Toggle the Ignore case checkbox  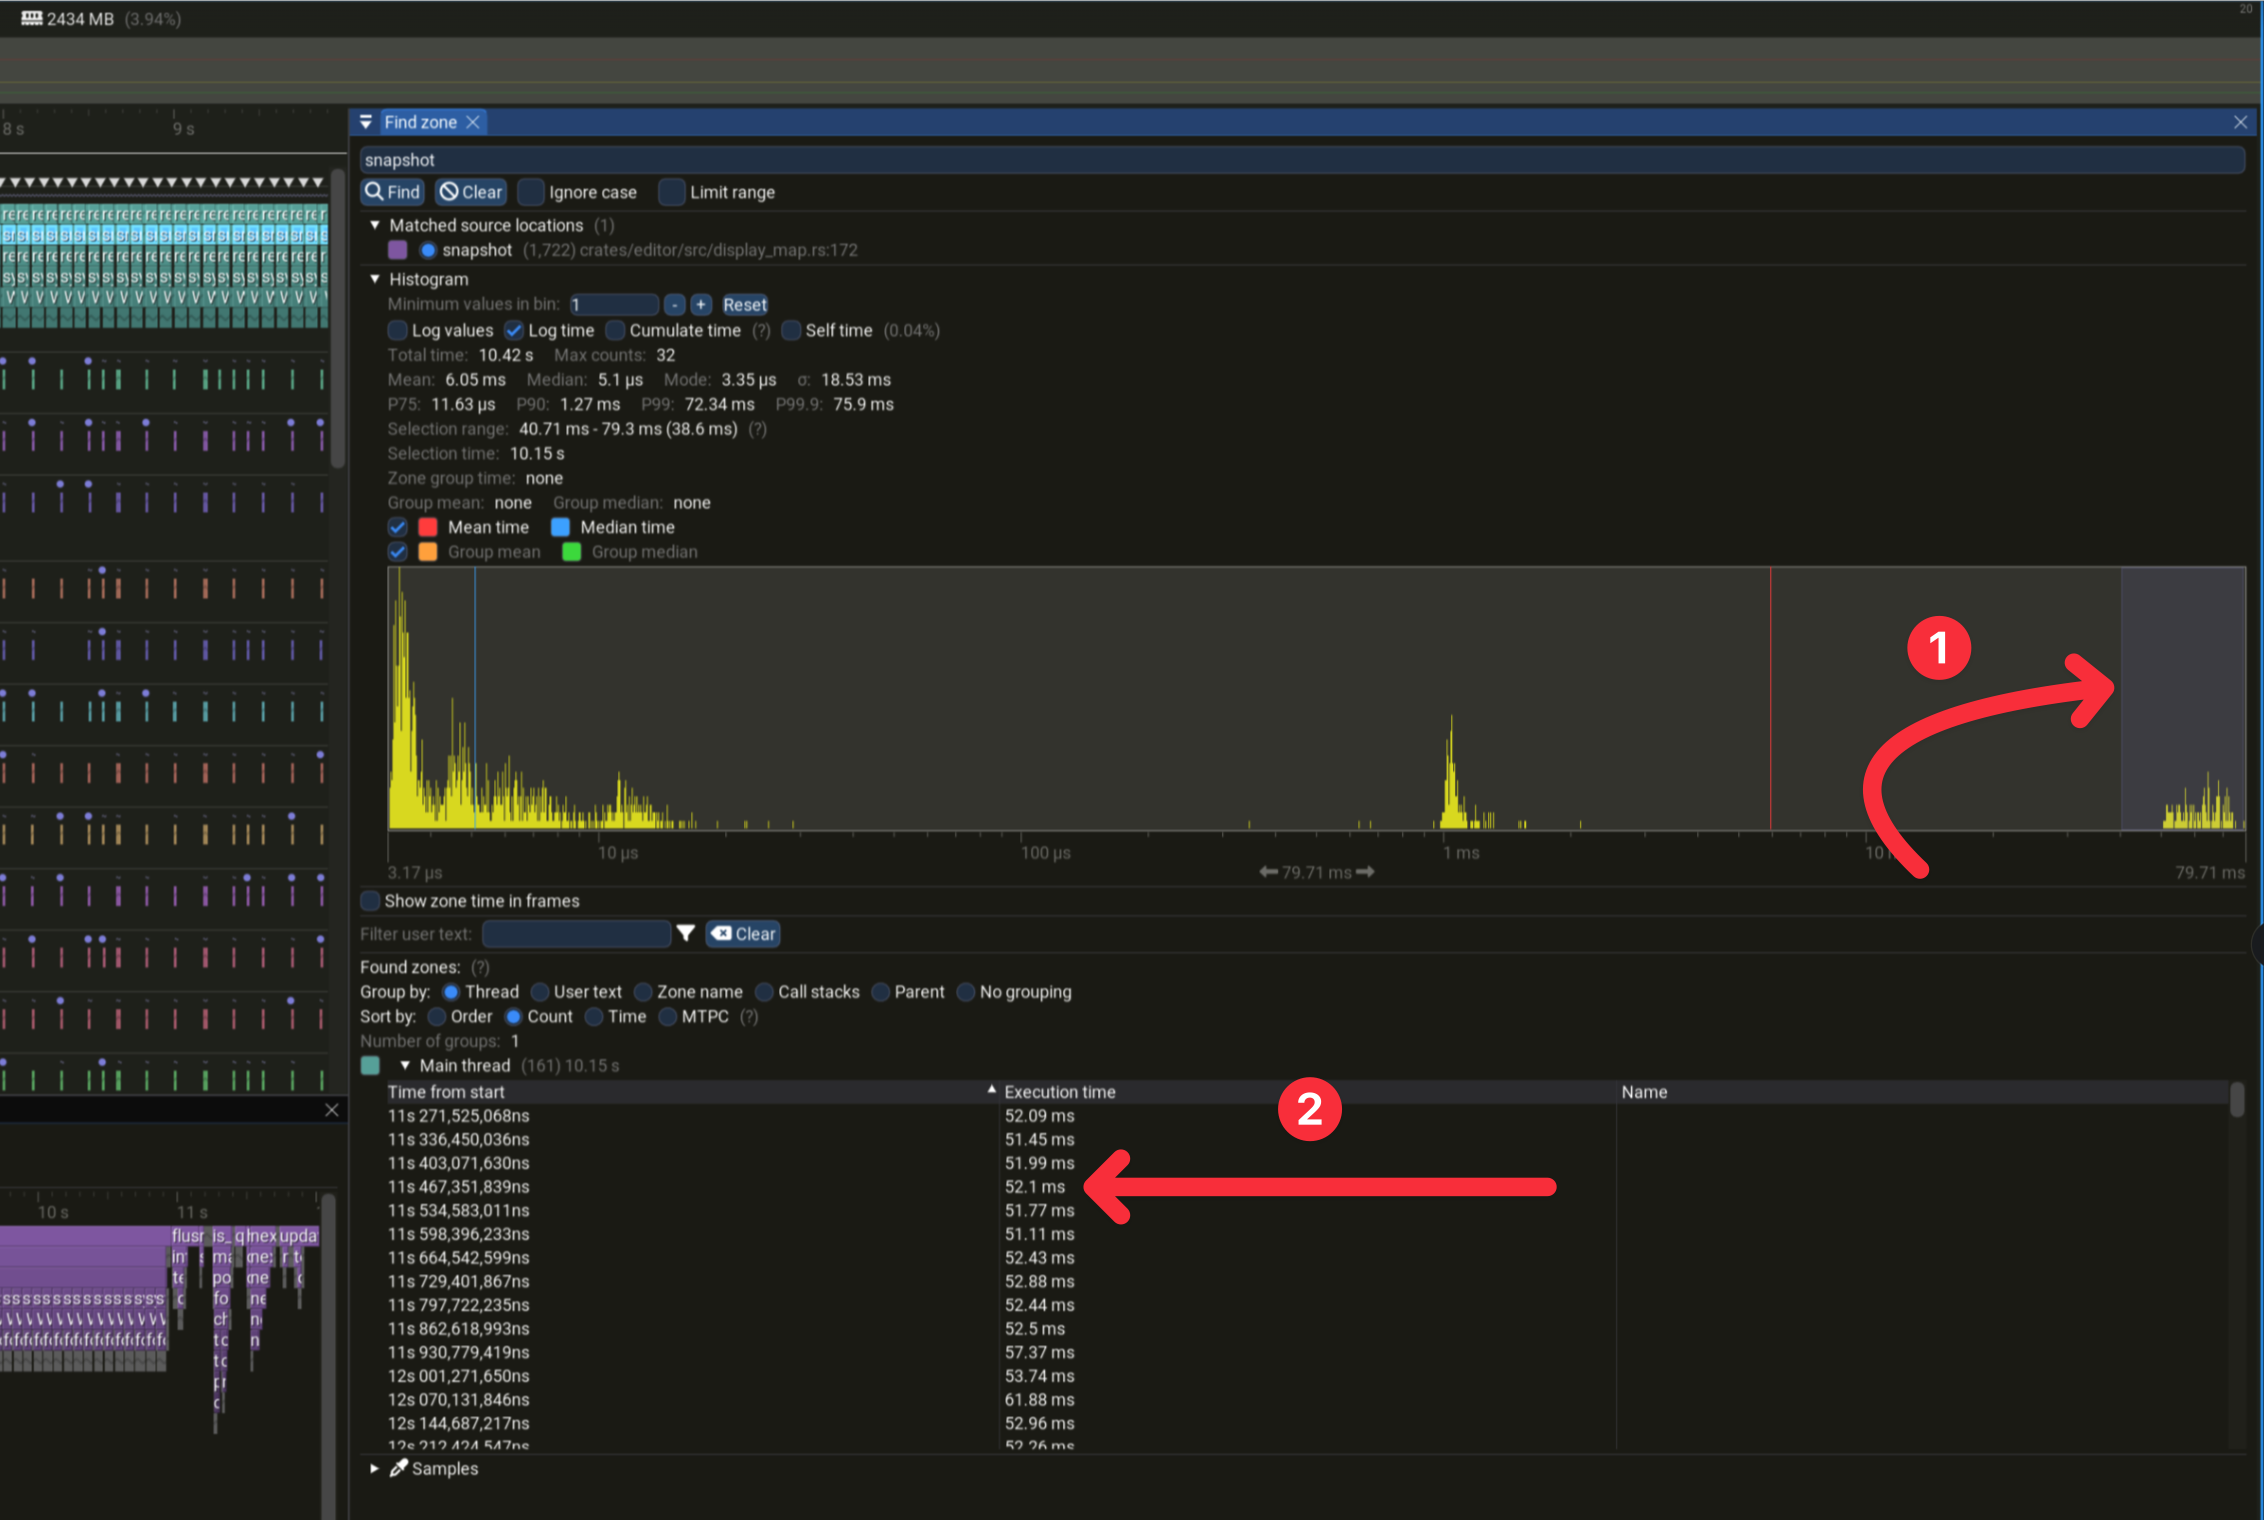531,192
